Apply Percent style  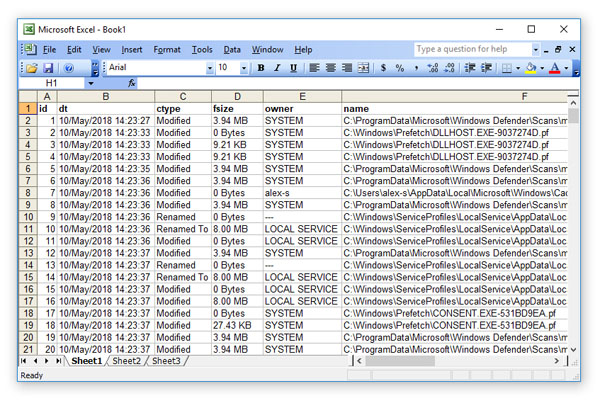pos(400,68)
